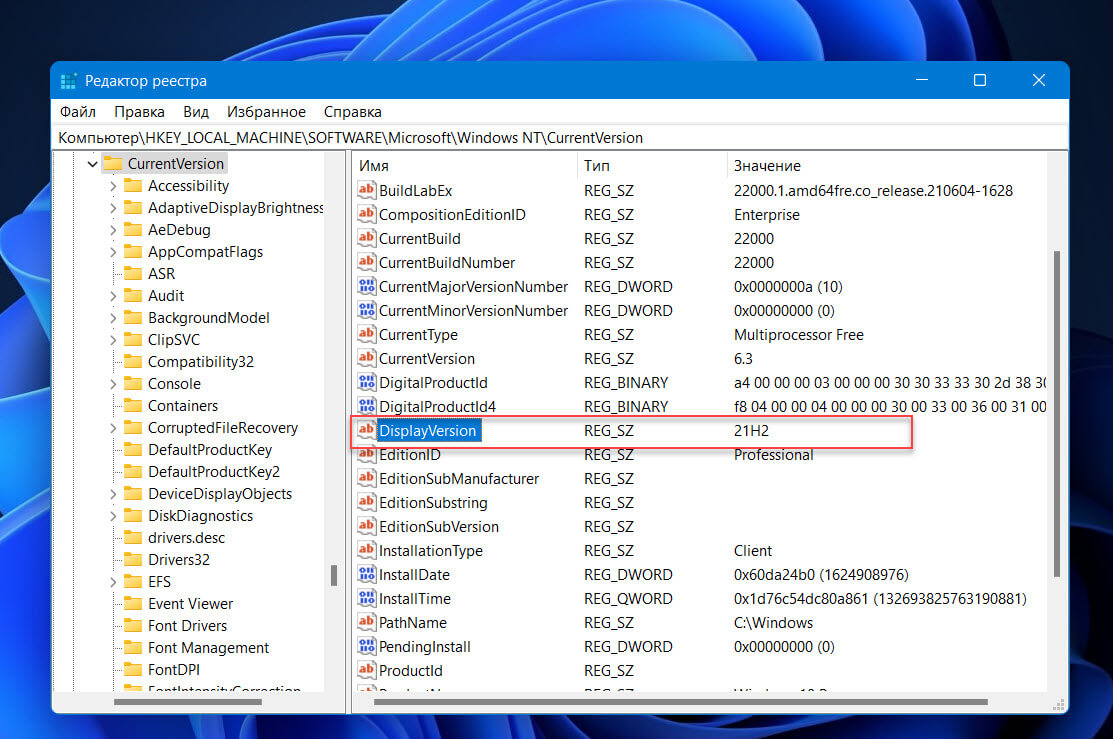Click the string icon of PathName

[x=366, y=622]
